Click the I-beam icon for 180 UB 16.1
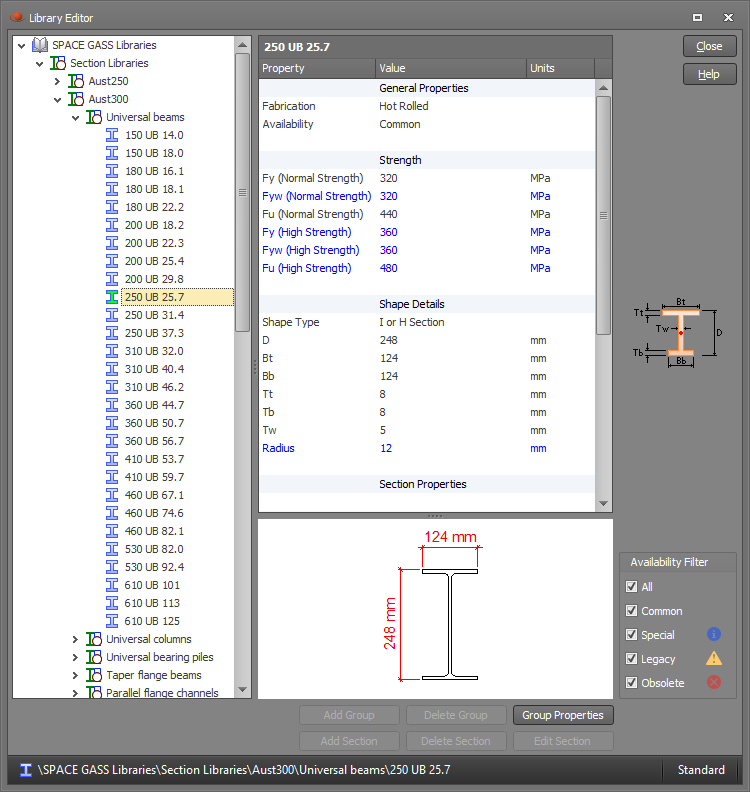This screenshot has height=792, width=750. point(112,171)
